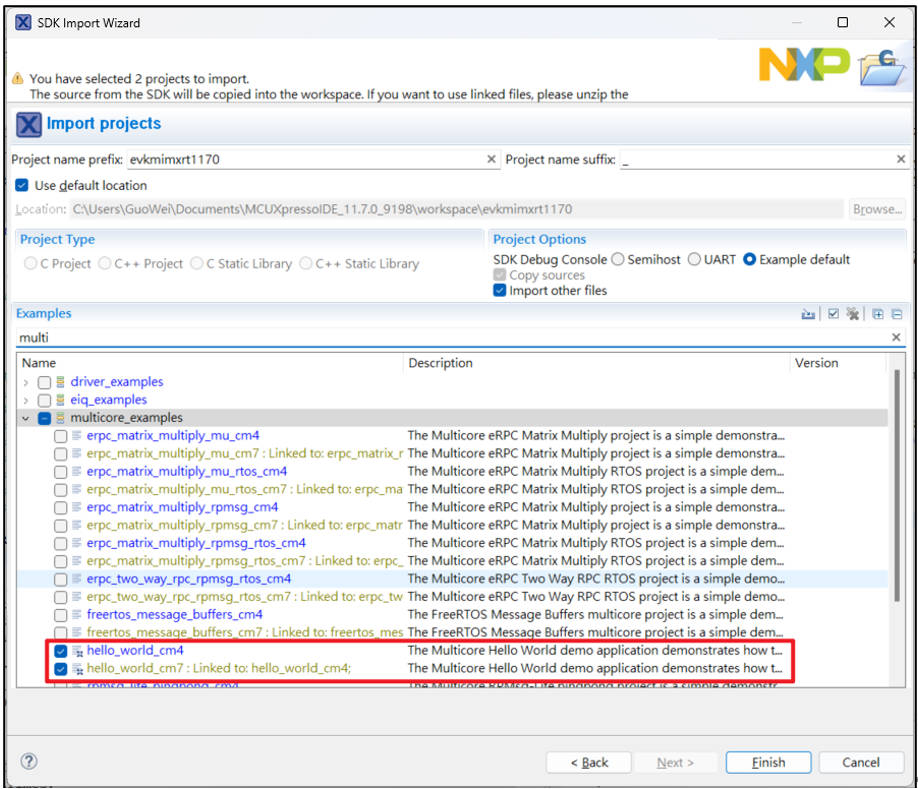Toggle the Use default location checkbox

tap(22, 186)
